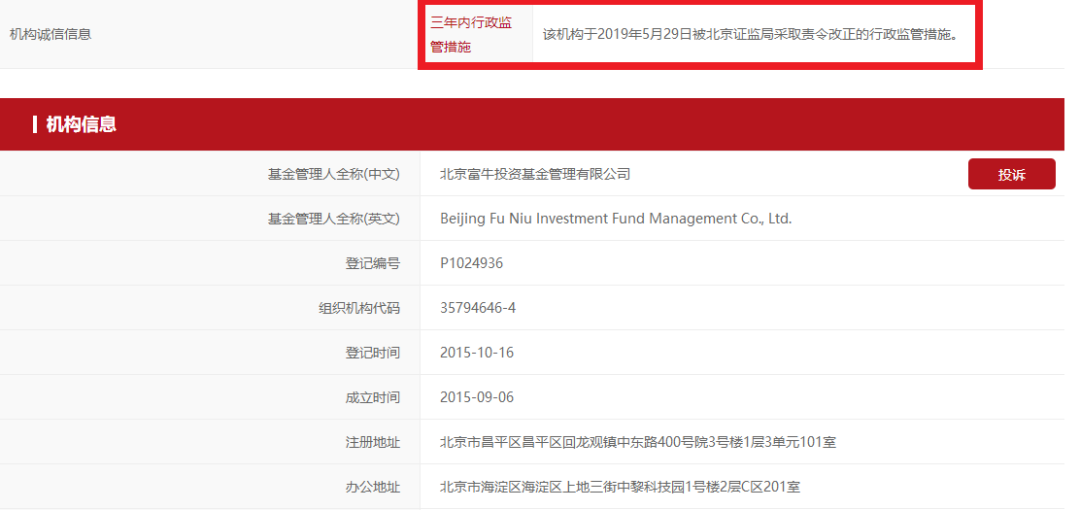Select the 办公地址 field label
The image size is (1080, 510).
point(373,487)
